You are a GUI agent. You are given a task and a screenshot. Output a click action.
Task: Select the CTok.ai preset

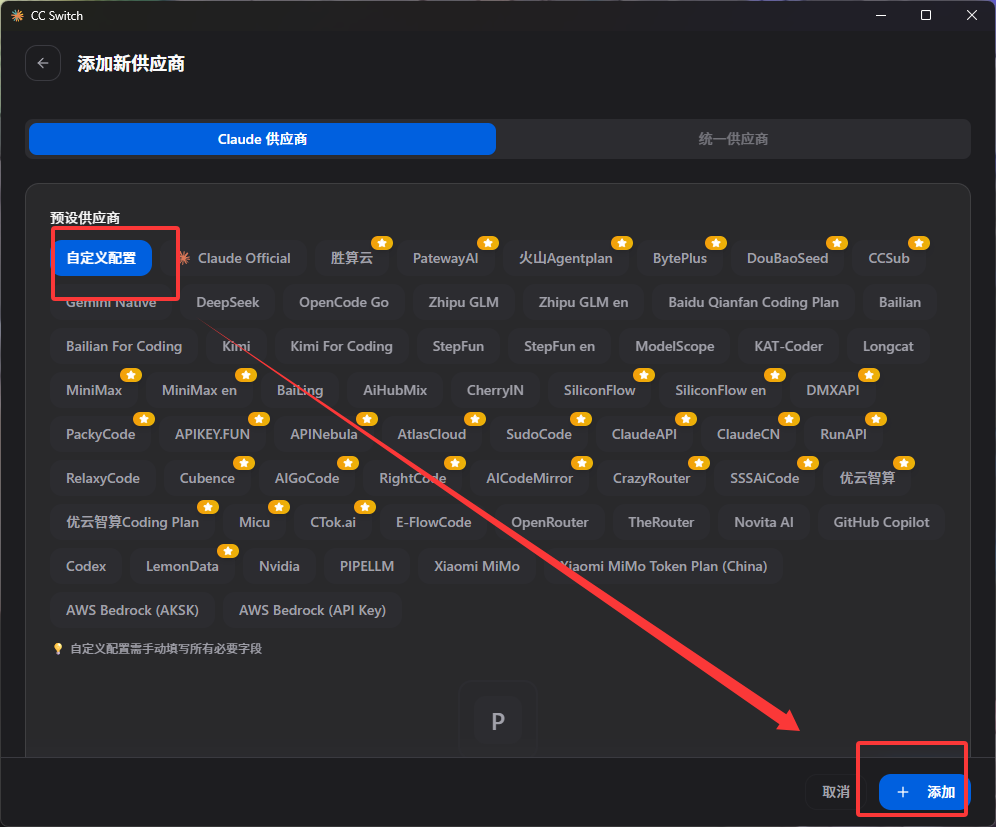[333, 522]
